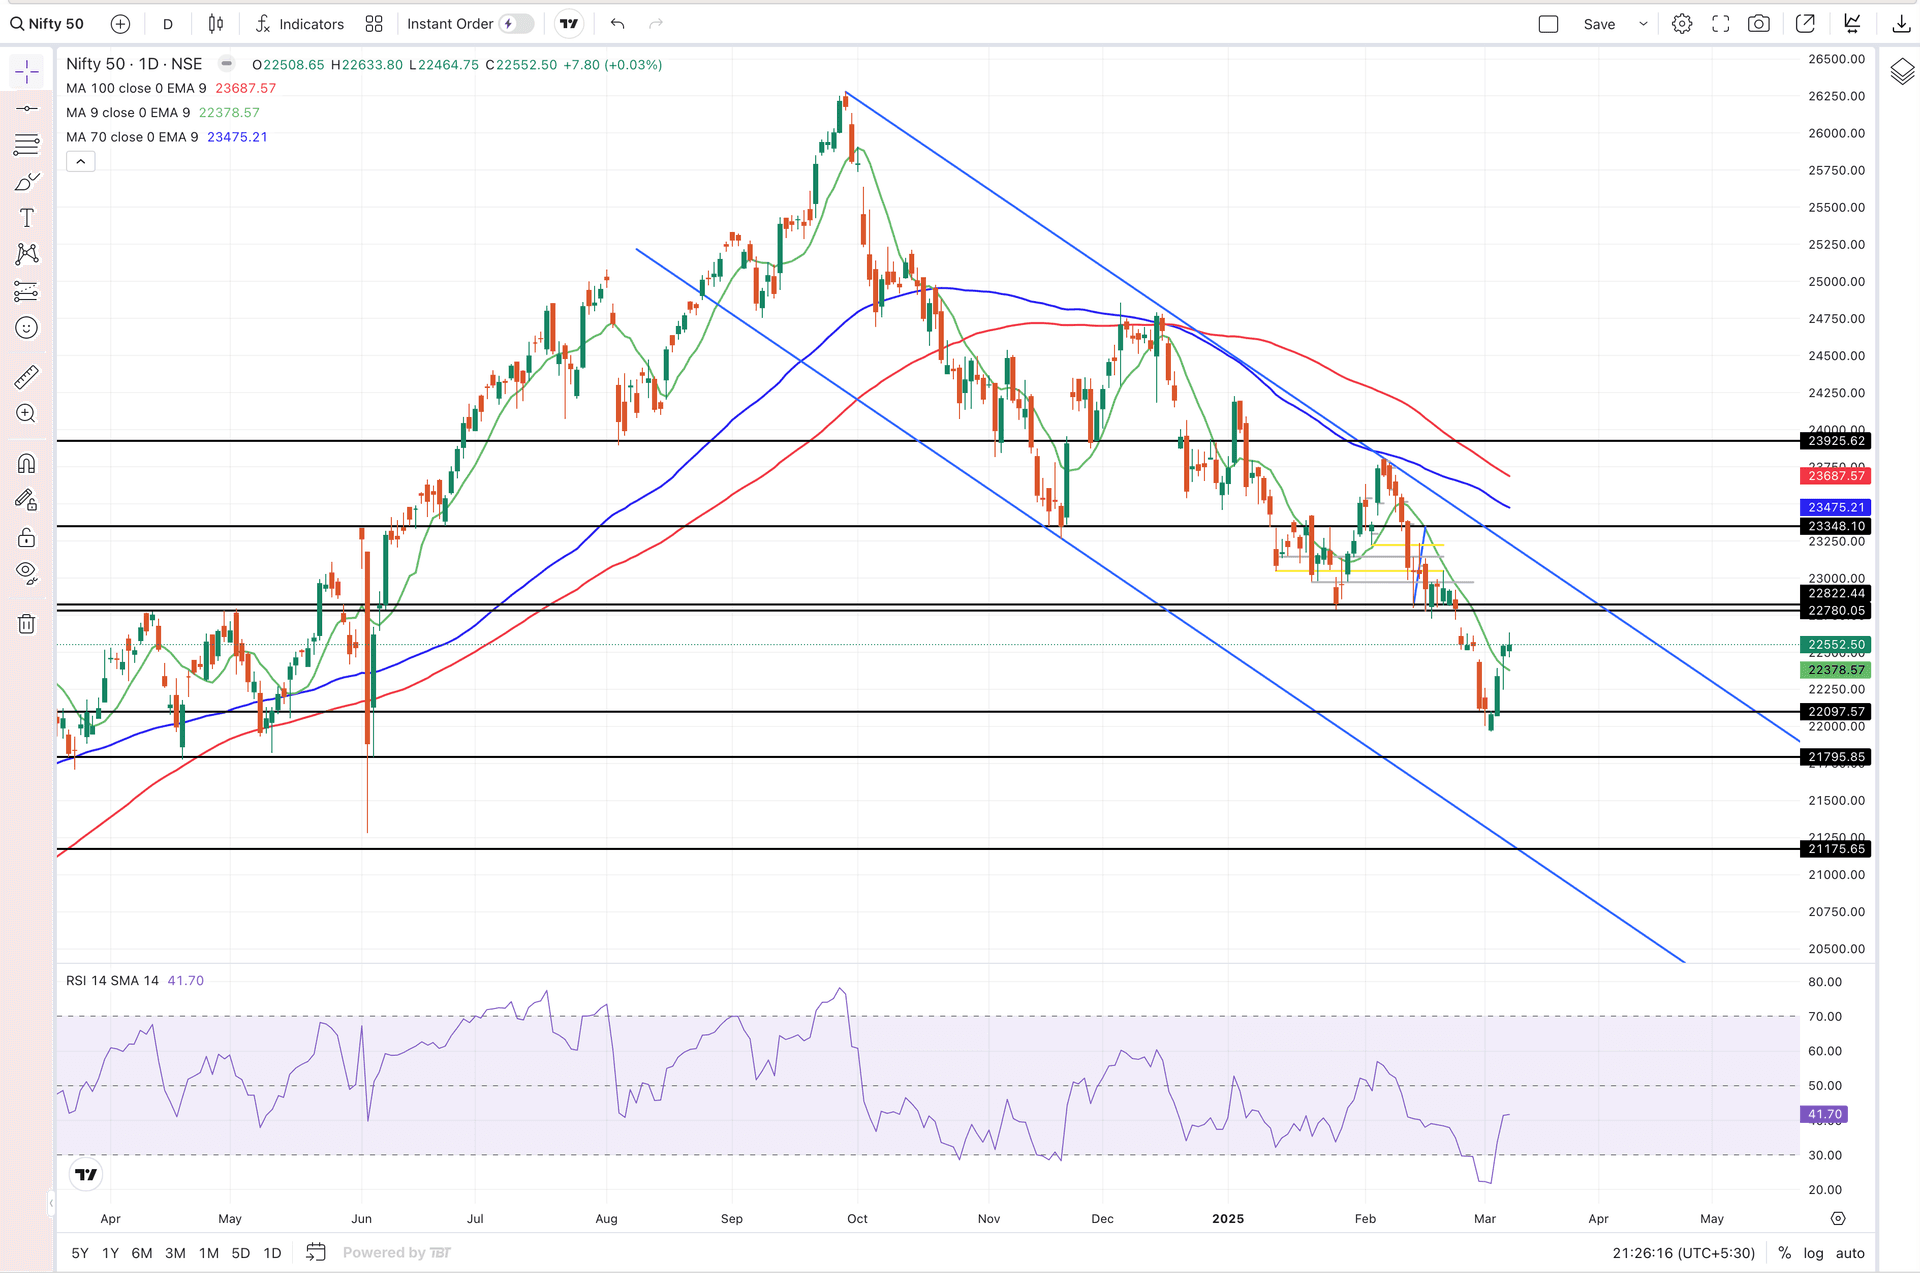Switch to the 6M date range

point(142,1253)
